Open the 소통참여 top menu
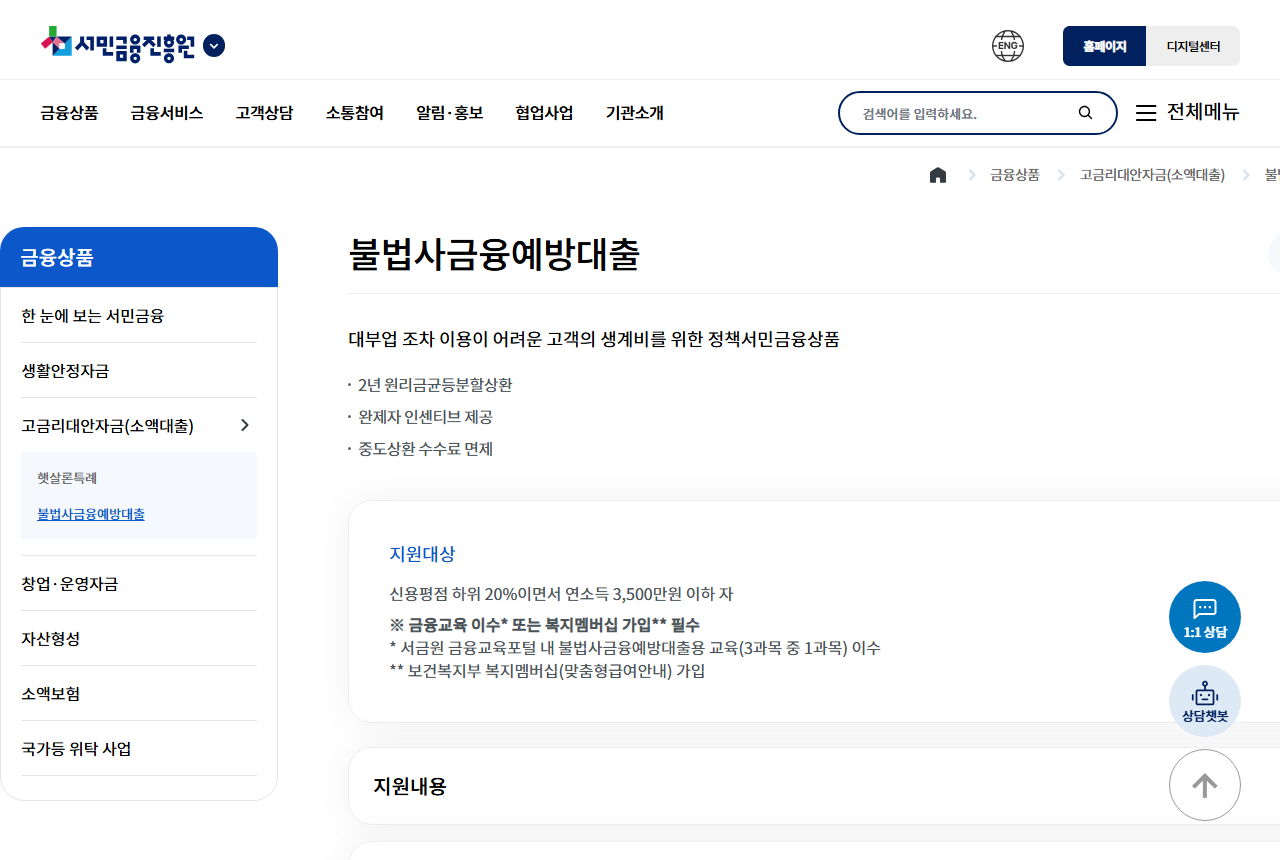Screen dimensions: 1280x860 point(355,113)
